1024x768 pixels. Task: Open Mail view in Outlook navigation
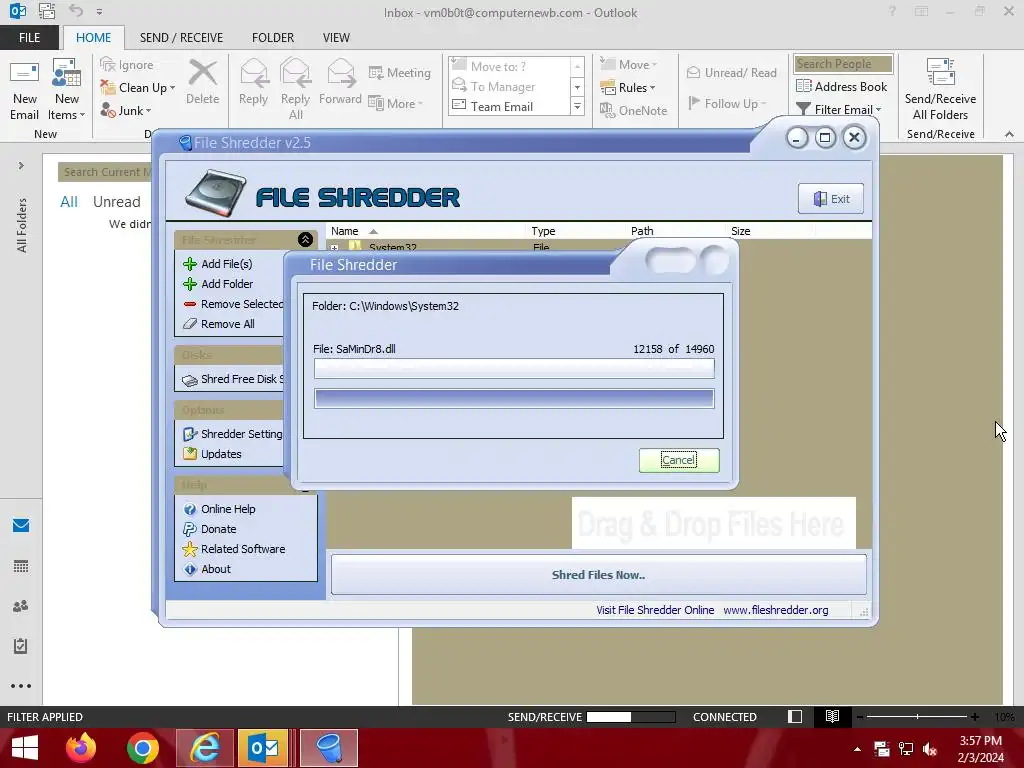coord(21,525)
